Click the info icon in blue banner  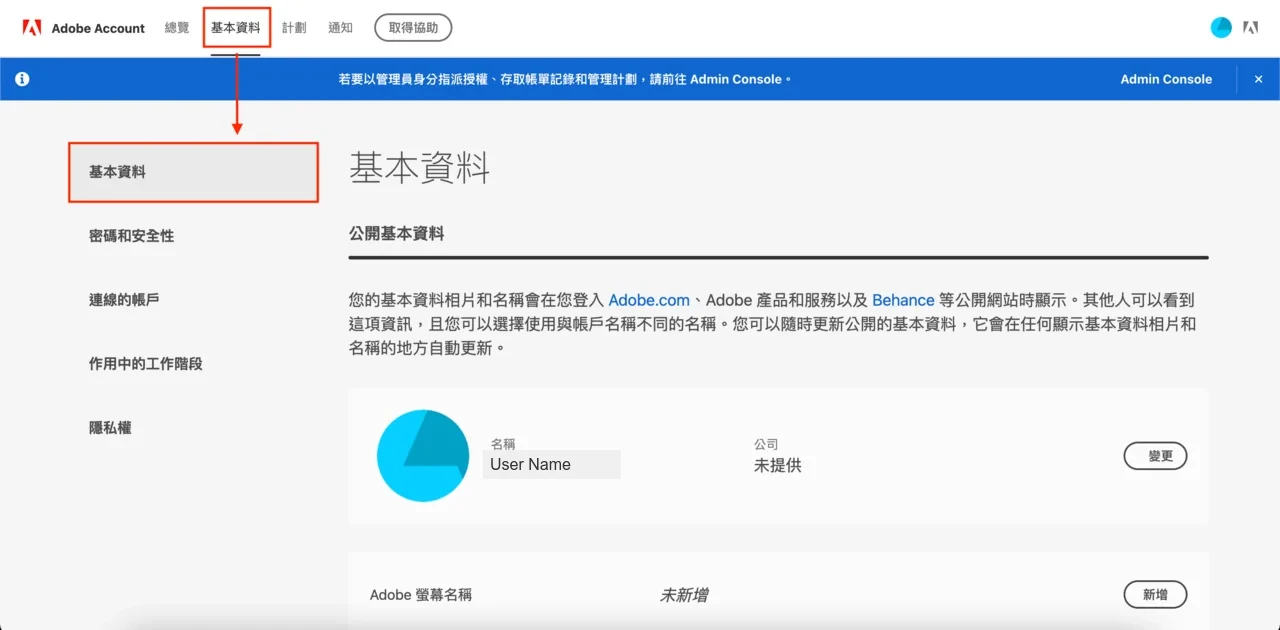coord(22,79)
